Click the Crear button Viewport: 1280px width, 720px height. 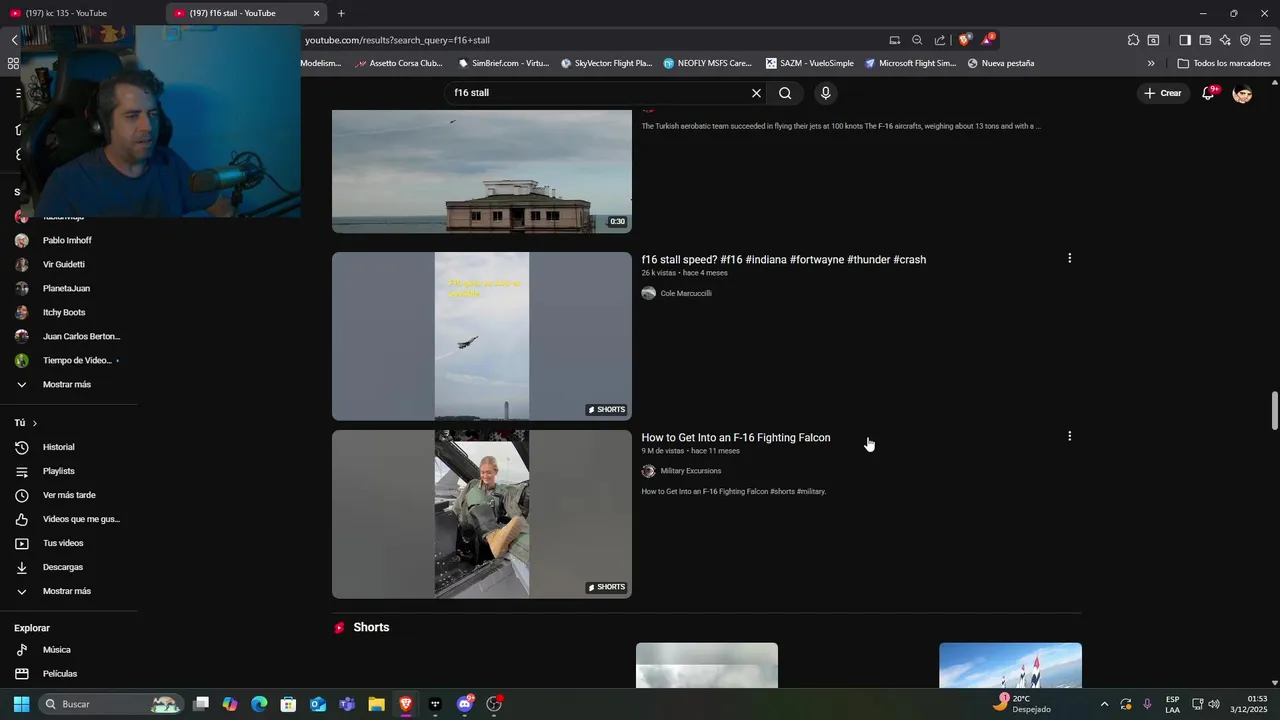click(1163, 93)
